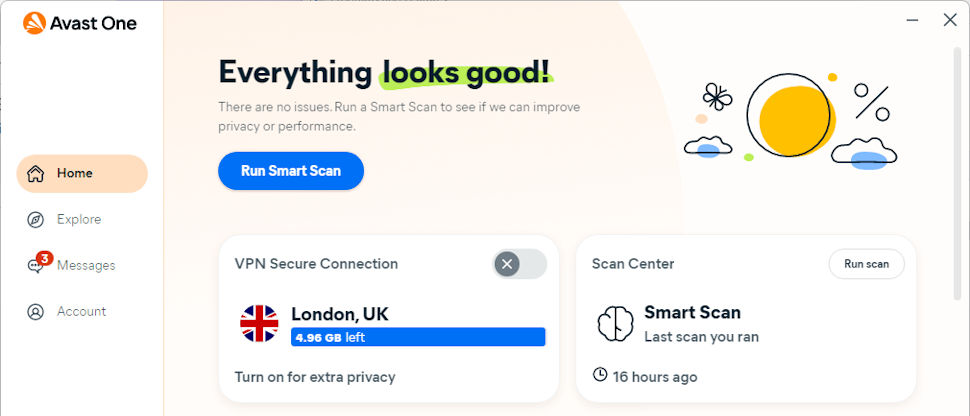Enable the VPN Secure Connection toggle

(519, 264)
